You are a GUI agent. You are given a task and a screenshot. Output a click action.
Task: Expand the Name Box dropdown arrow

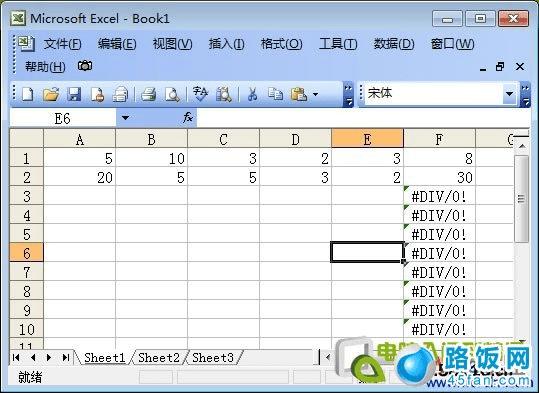(x=125, y=118)
